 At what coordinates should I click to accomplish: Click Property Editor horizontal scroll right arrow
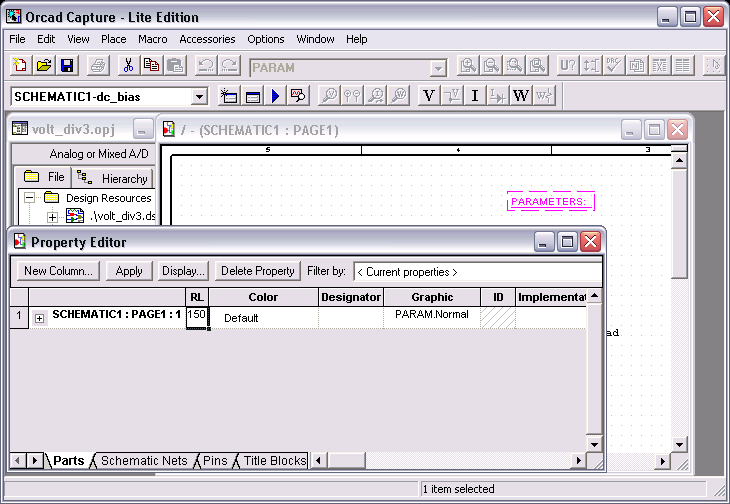point(579,461)
